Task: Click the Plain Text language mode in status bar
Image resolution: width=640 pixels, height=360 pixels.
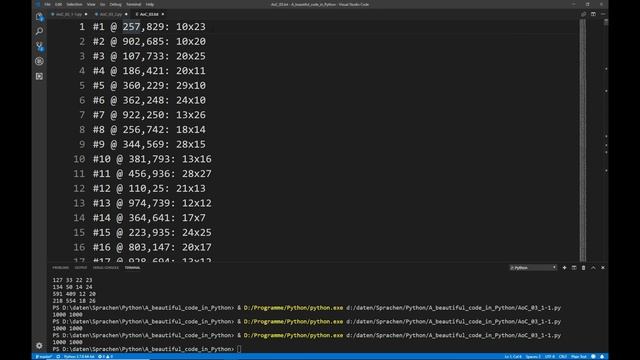Action: (x=579, y=356)
